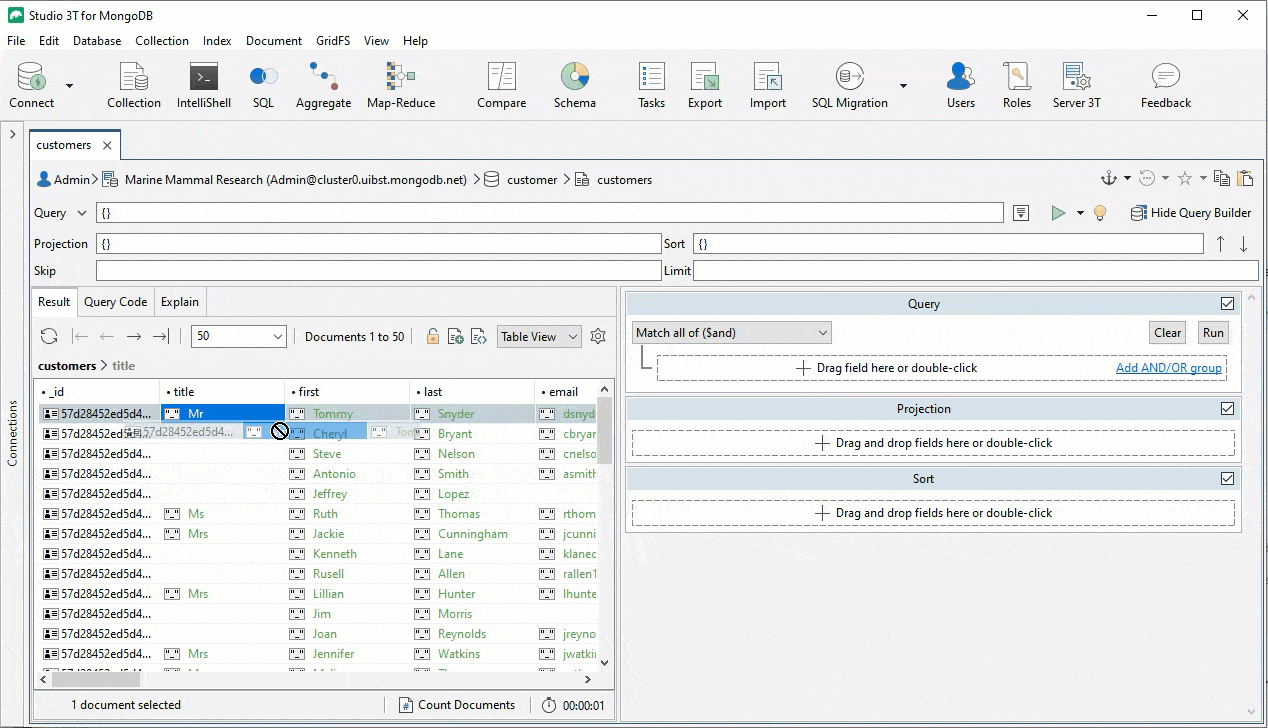Open the Compare tool
The width and height of the screenshot is (1268, 728).
501,85
